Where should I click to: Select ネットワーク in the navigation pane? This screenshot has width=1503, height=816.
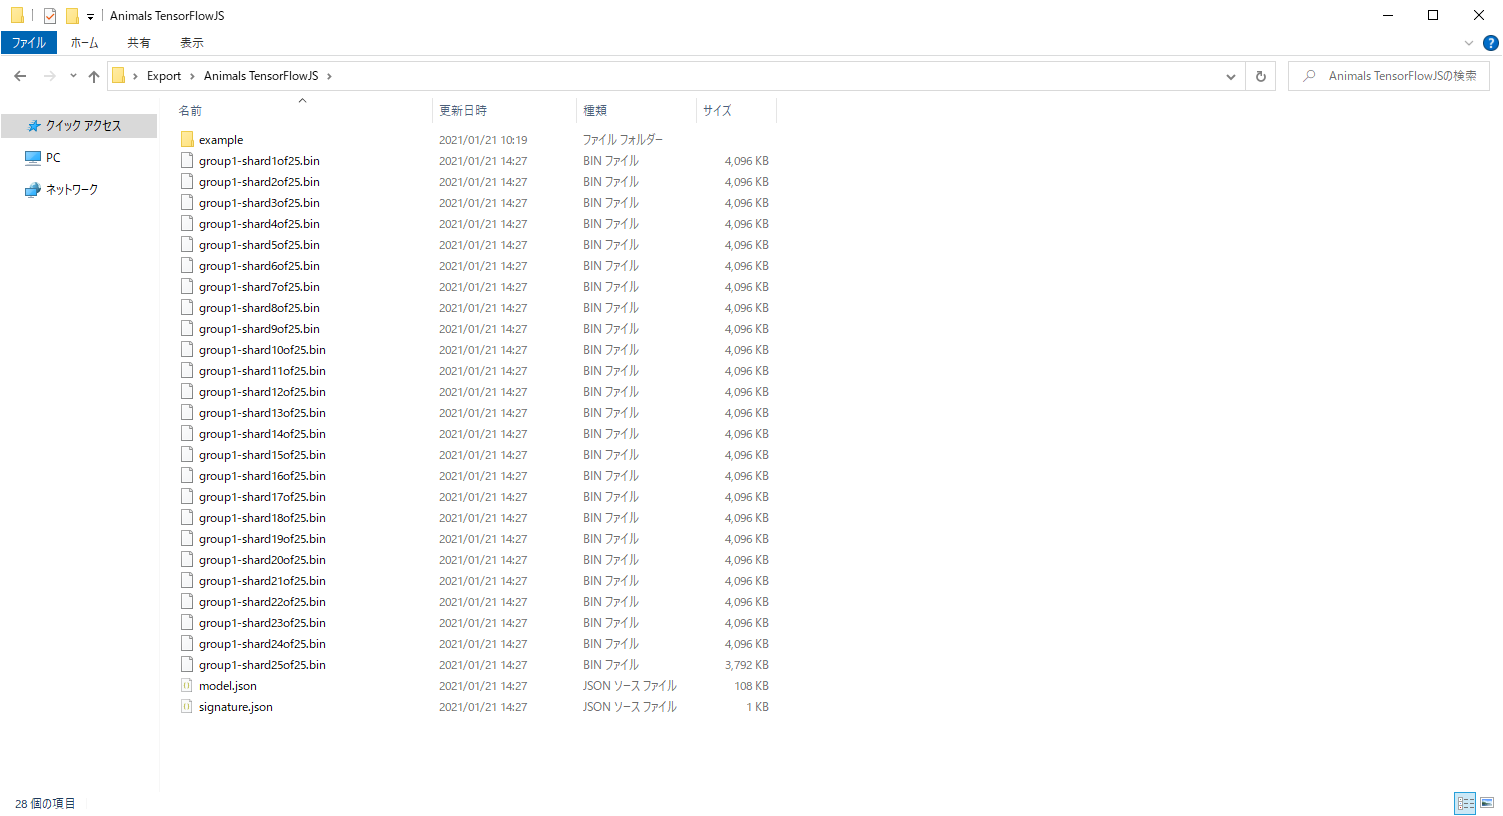click(x=72, y=190)
